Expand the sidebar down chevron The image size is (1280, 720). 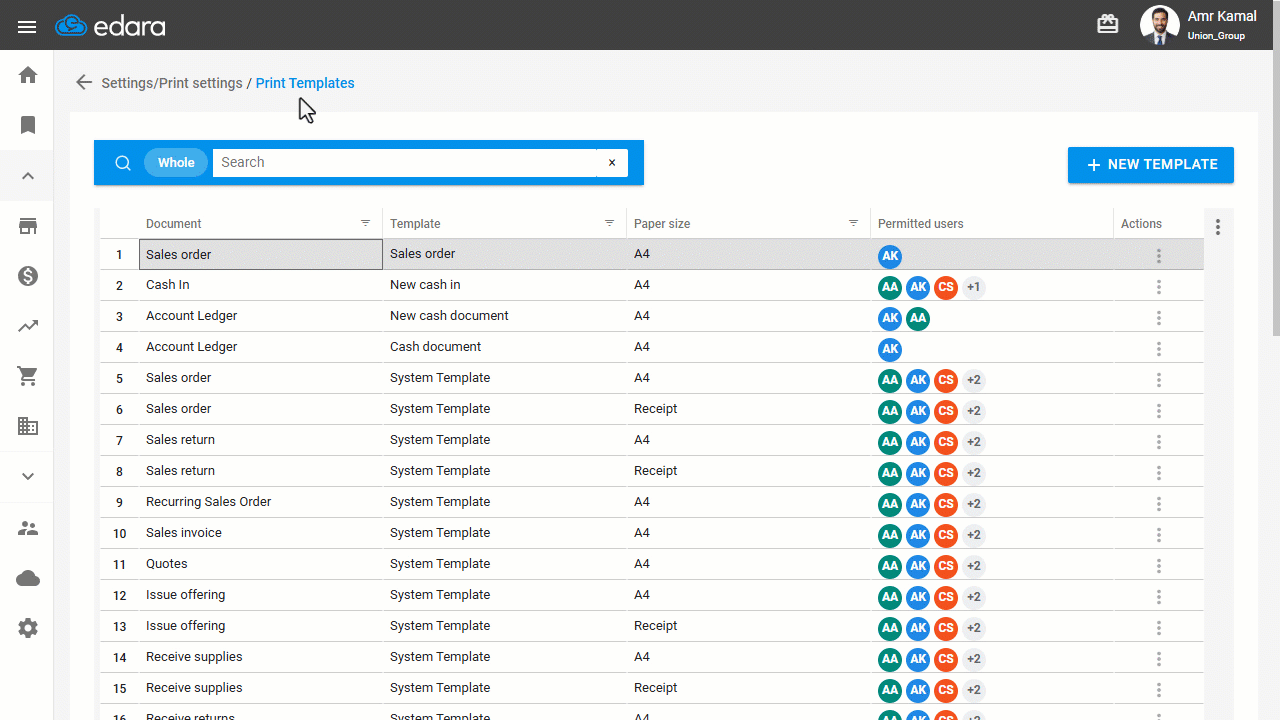pyautogui.click(x=28, y=477)
